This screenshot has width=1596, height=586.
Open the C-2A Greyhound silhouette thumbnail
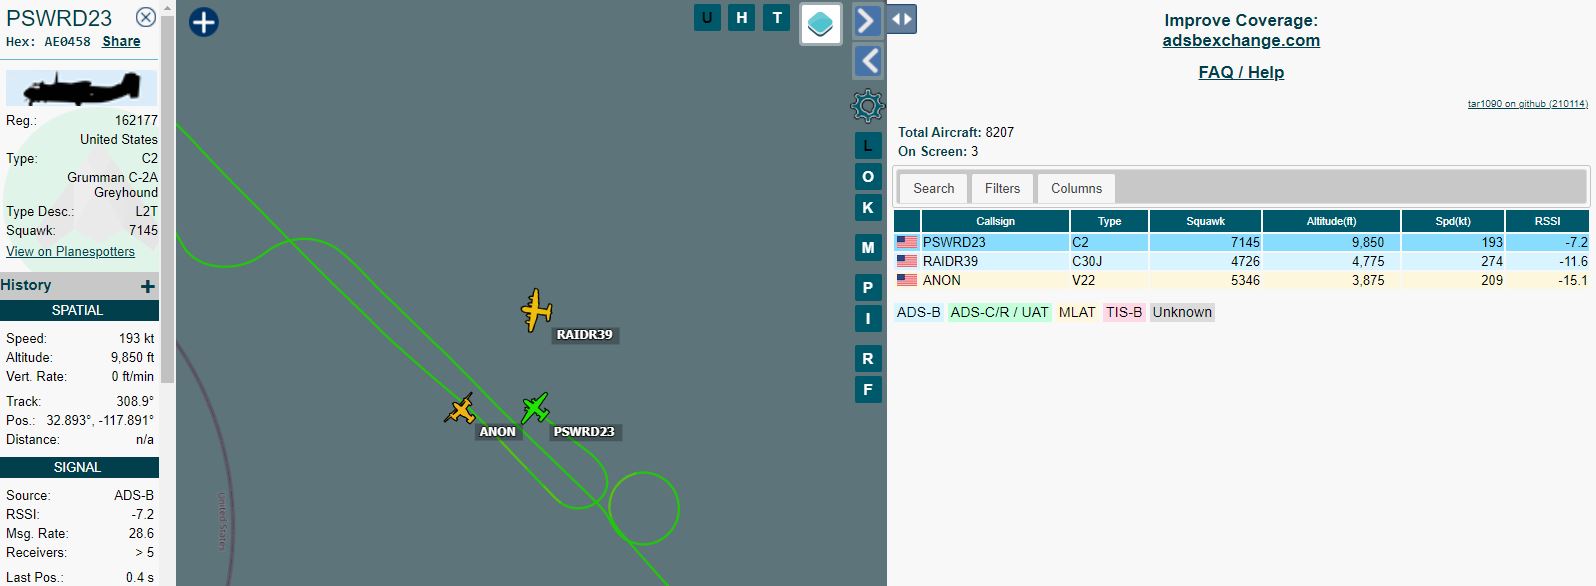click(x=81, y=88)
